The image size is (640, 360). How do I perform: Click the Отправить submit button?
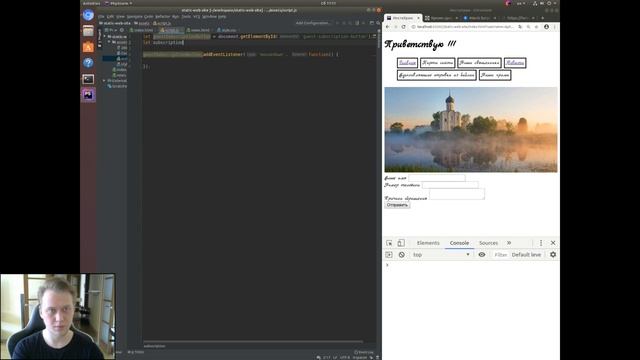tap(397, 205)
